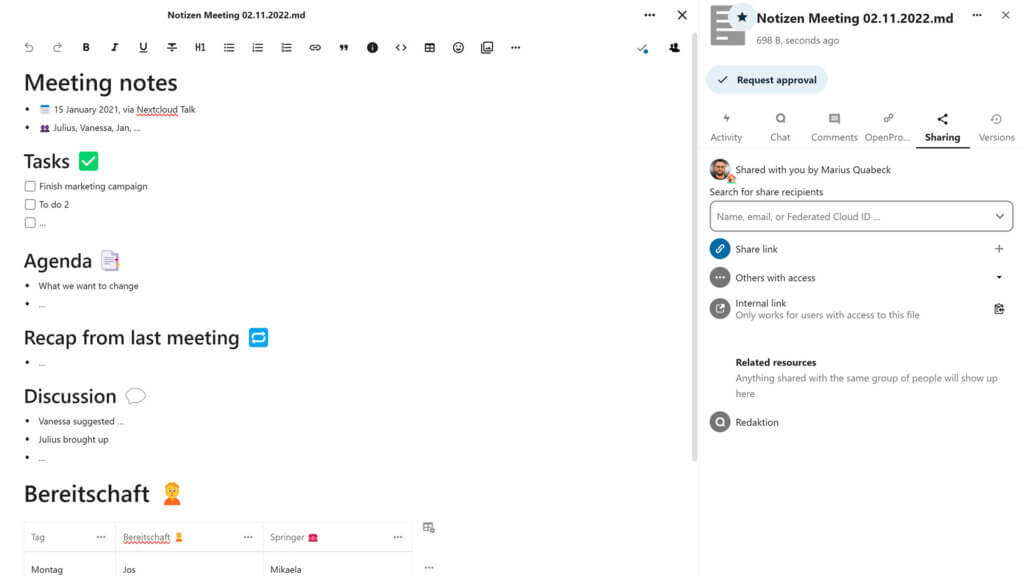The height and width of the screenshot is (576, 1024).
Task: Toggle underline formatting
Action: pyautogui.click(x=143, y=48)
